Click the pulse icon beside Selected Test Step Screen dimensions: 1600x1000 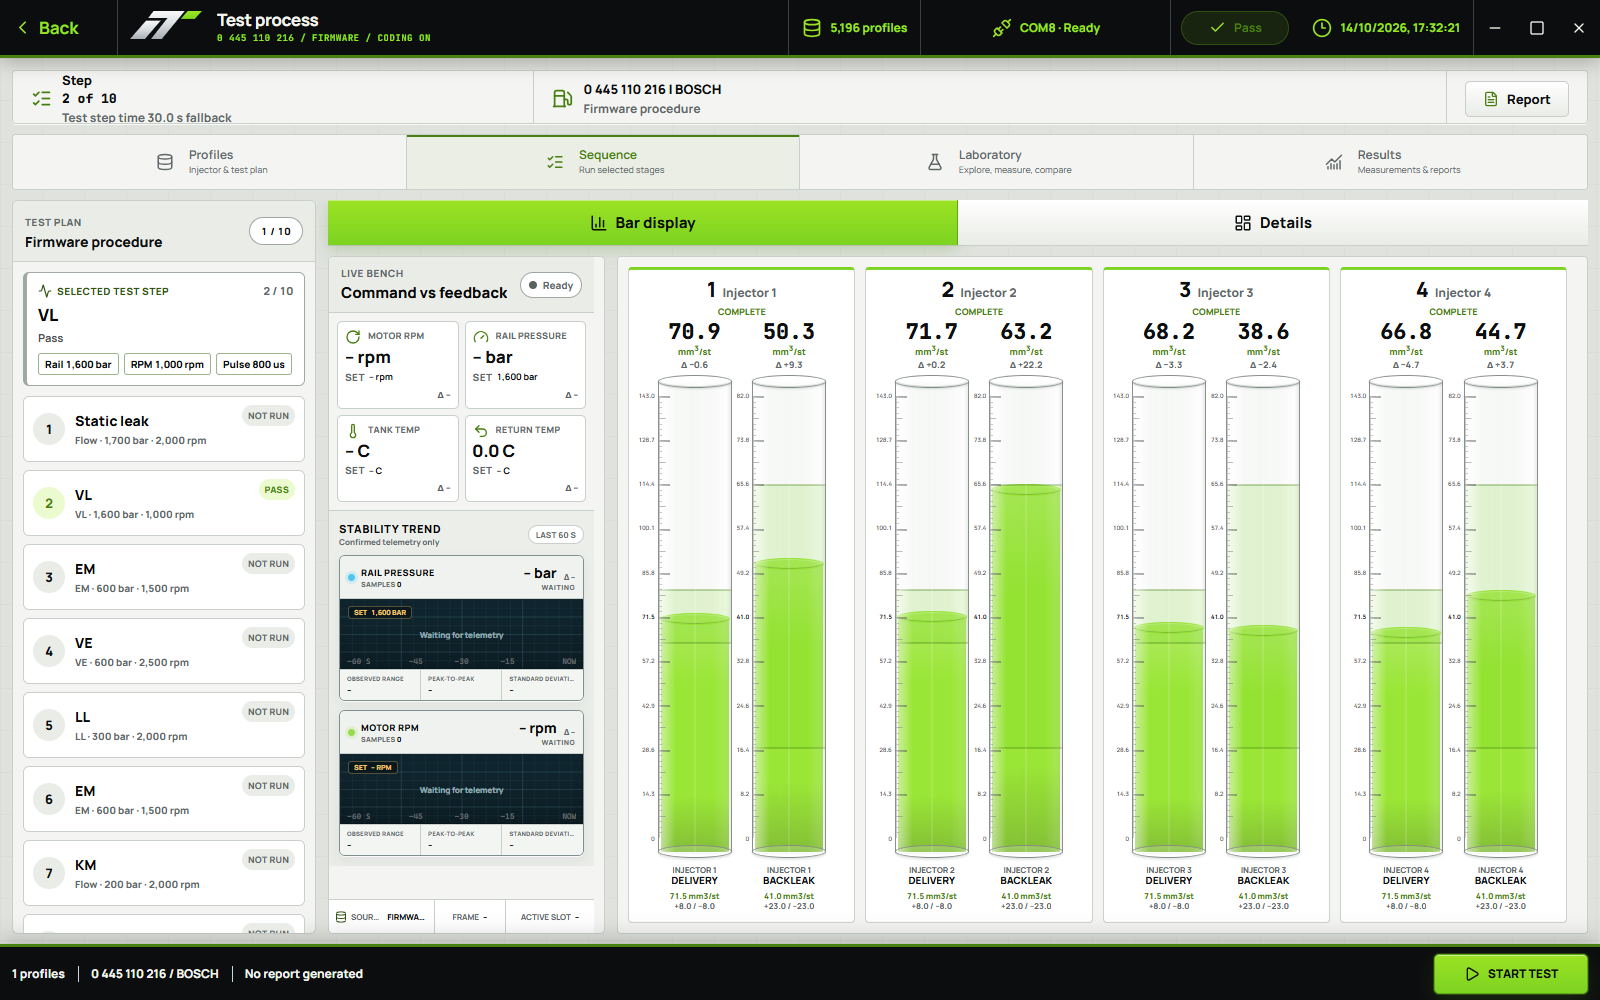tap(45, 291)
